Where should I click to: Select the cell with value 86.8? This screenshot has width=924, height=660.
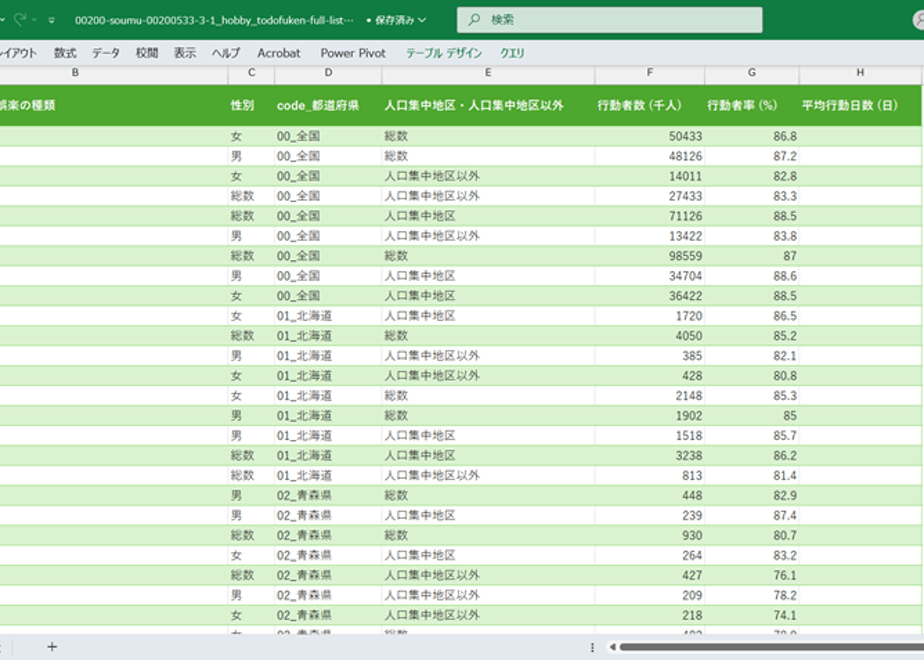752,136
